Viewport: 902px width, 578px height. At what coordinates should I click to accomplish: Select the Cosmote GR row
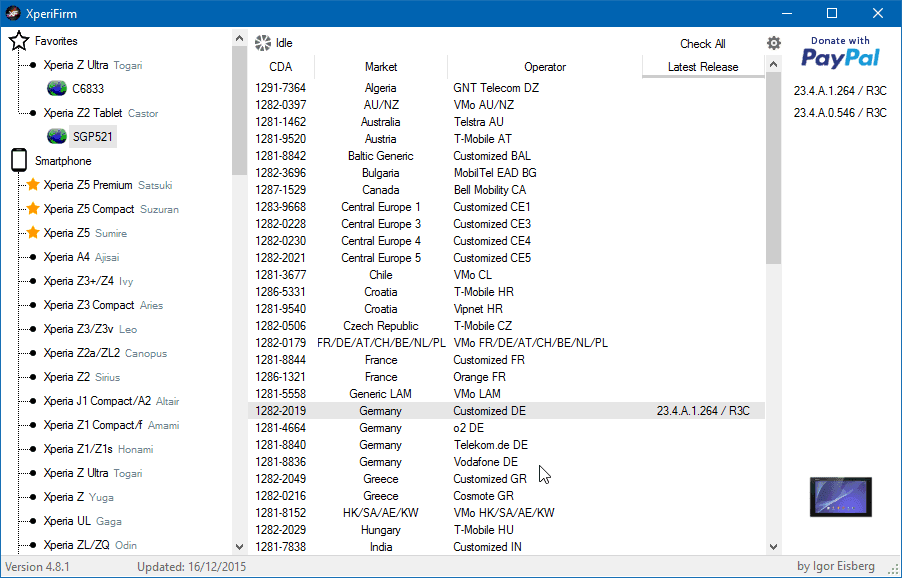click(x=506, y=496)
